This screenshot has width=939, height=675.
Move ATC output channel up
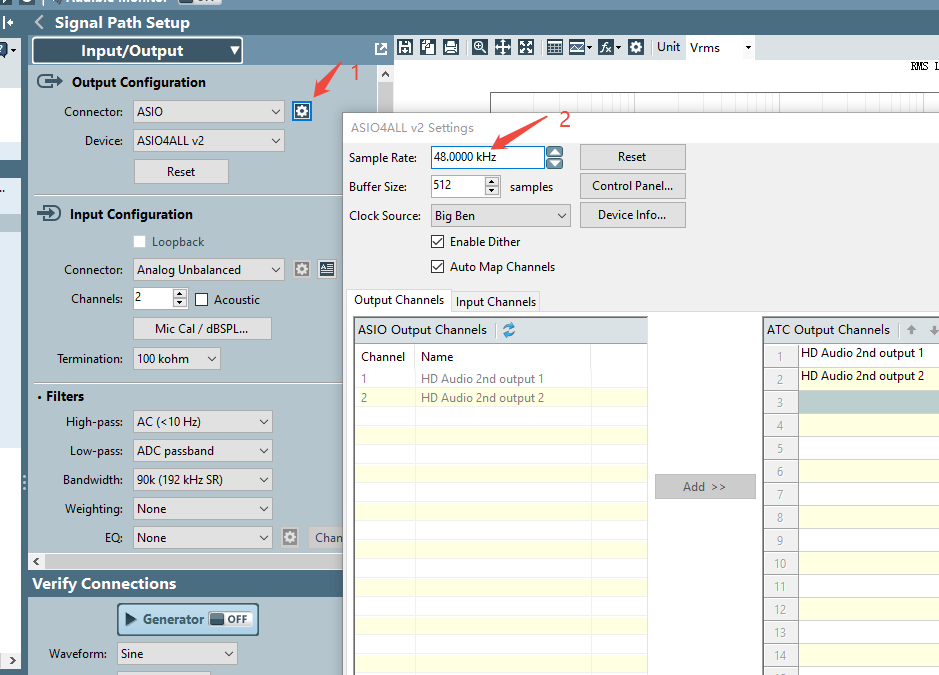tap(911, 329)
